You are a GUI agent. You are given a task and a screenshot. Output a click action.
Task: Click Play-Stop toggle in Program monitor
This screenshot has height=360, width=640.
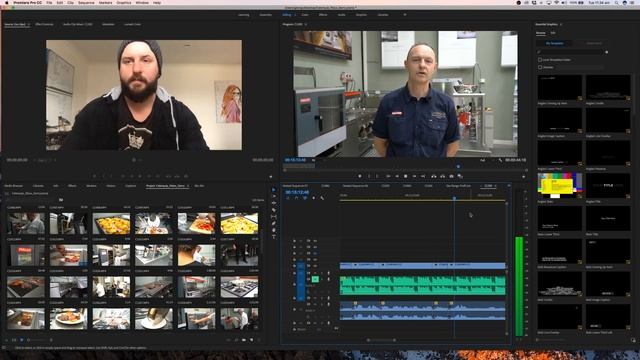405,176
